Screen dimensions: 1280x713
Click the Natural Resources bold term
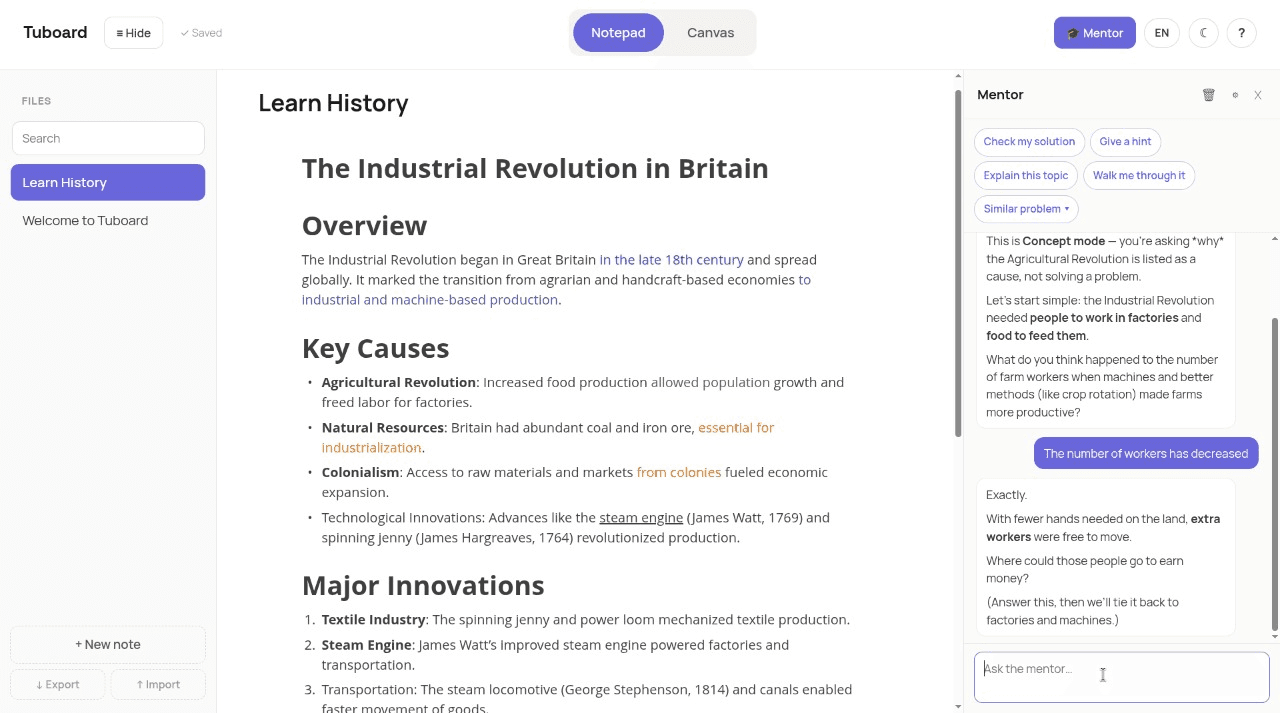[x=383, y=428]
